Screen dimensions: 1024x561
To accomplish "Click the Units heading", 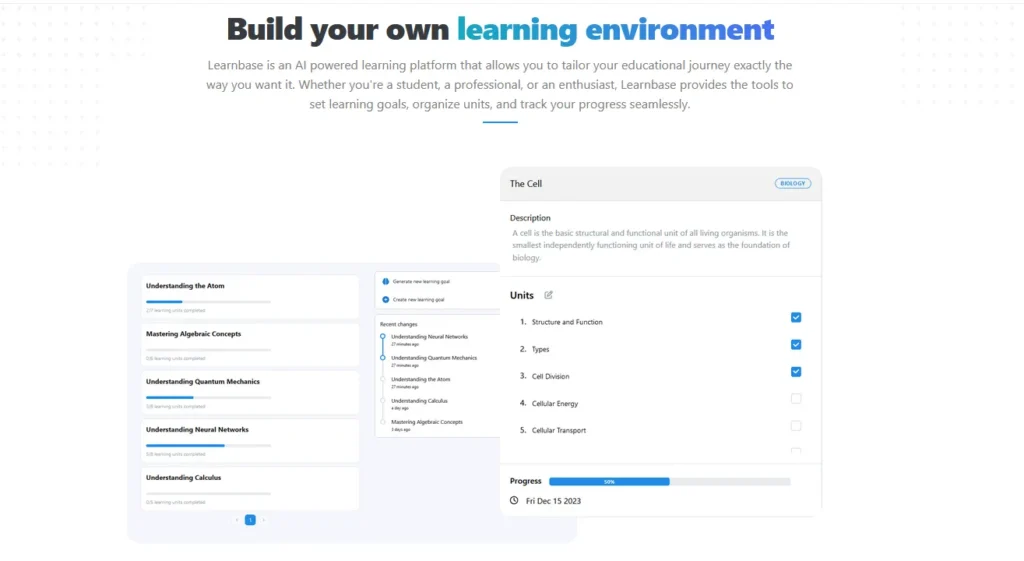I will tap(521, 295).
